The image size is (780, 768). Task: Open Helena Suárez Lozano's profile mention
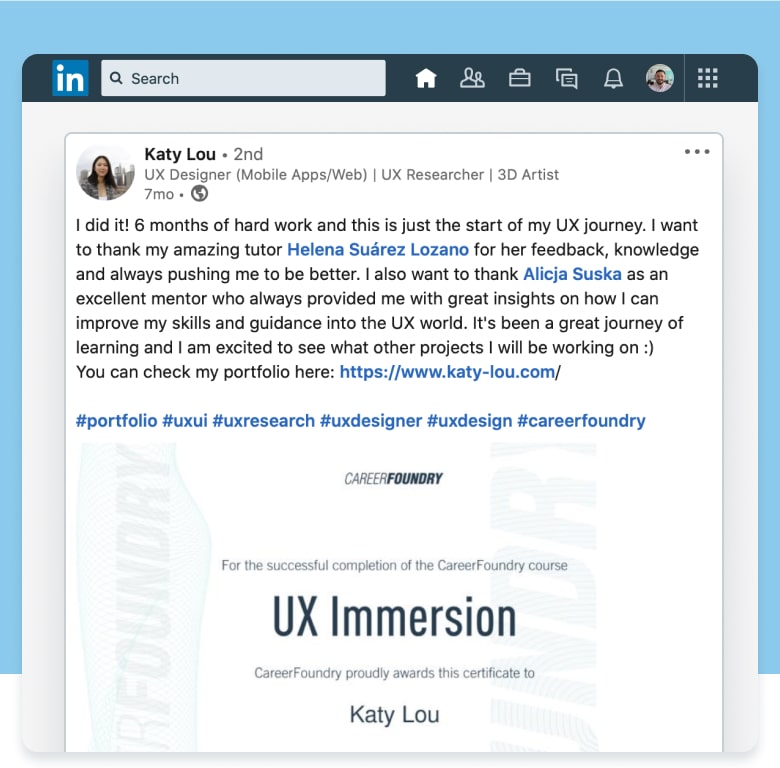(378, 250)
